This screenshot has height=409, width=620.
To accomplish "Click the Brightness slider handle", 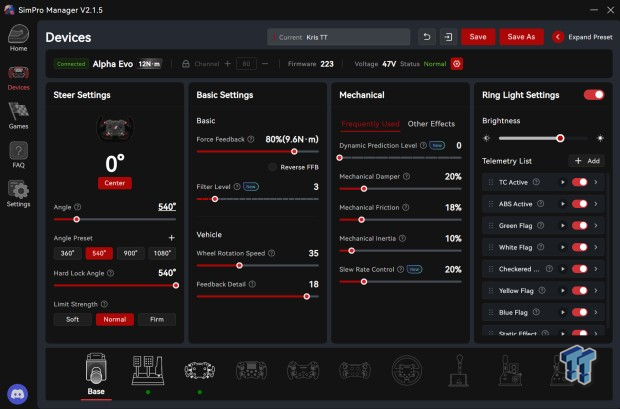I will (560, 138).
